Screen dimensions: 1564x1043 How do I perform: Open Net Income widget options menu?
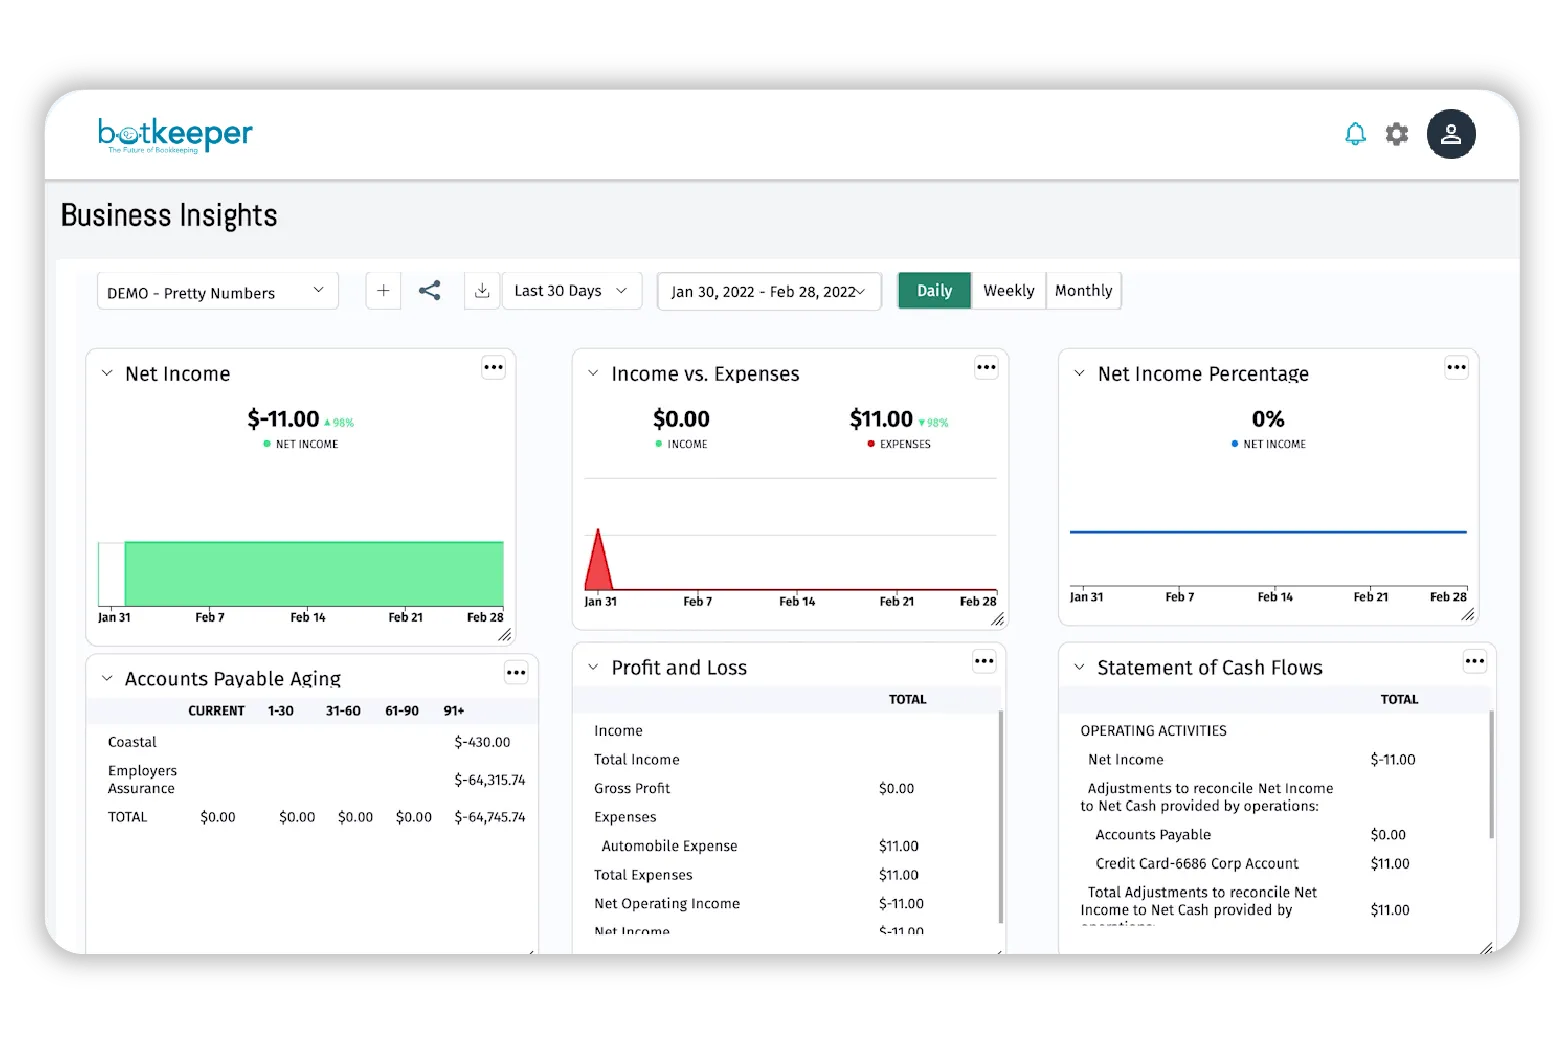(x=493, y=368)
